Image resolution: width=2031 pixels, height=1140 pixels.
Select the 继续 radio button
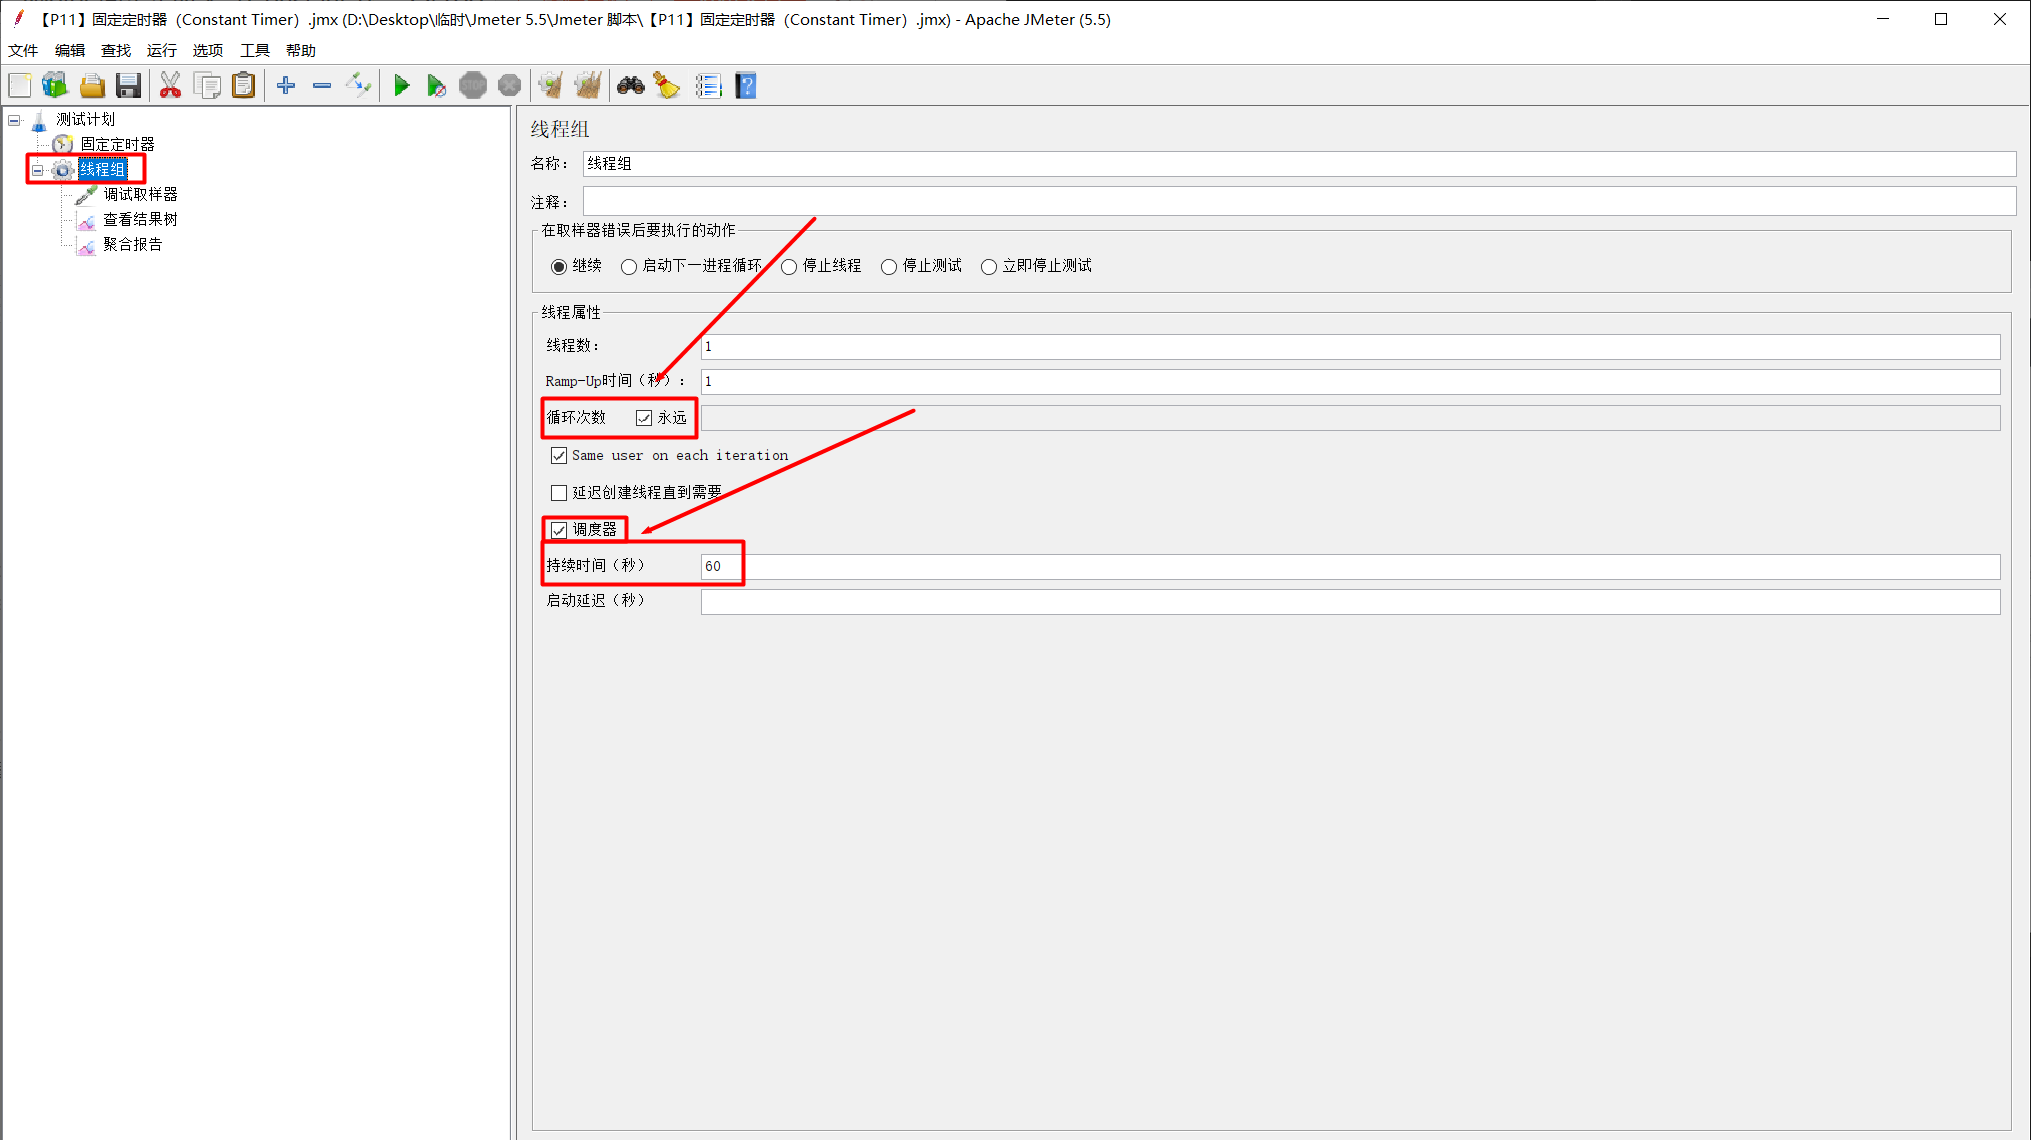coord(559,267)
